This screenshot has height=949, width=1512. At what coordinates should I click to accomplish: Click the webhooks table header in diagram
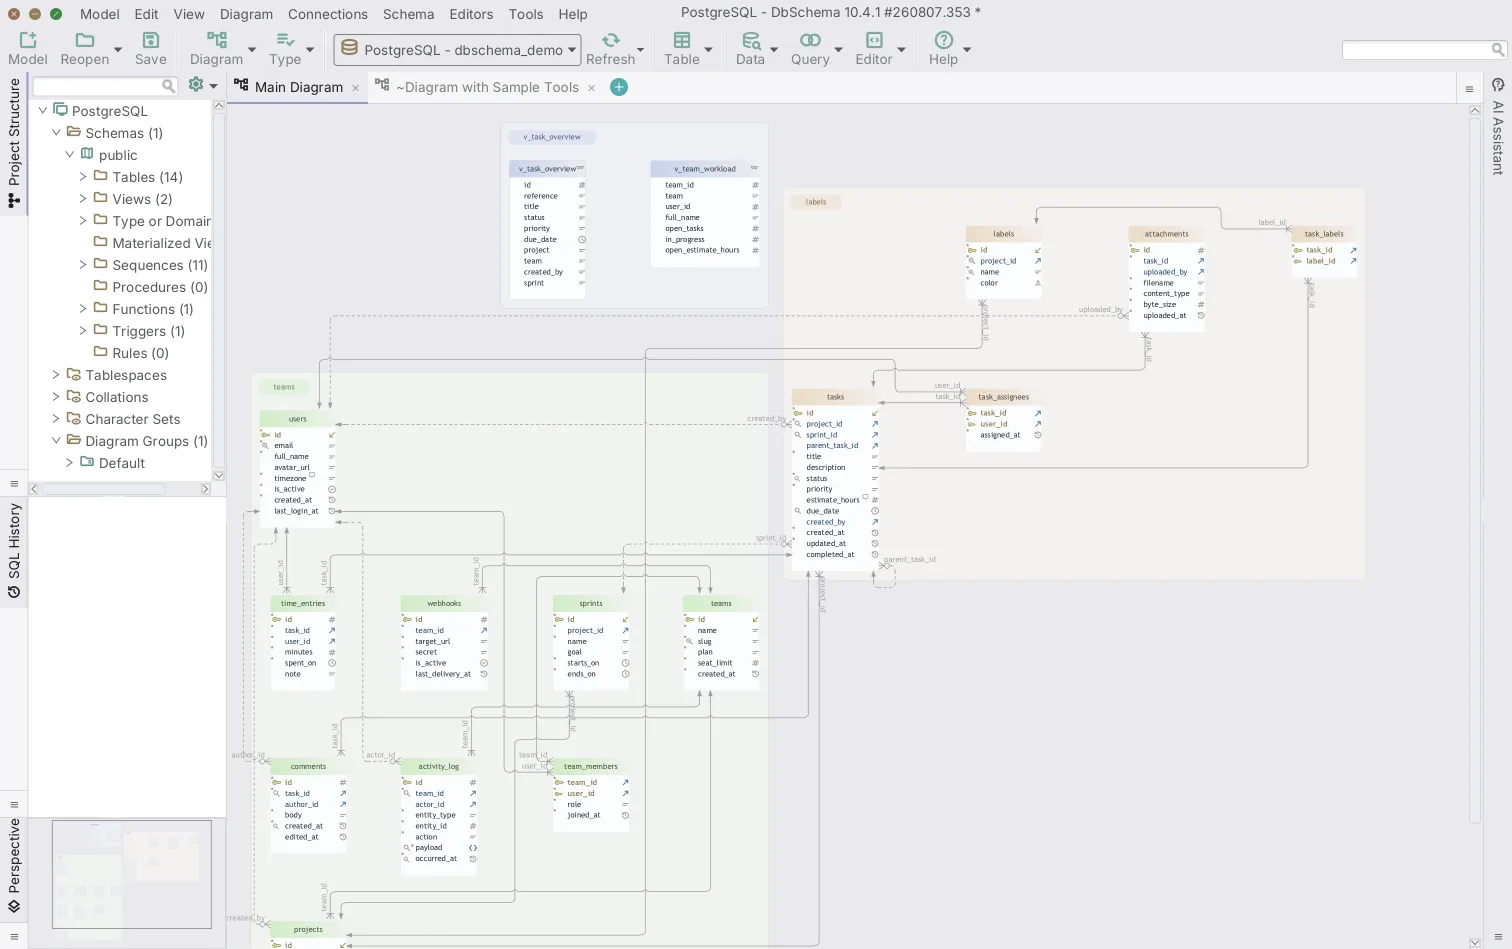[x=444, y=603]
